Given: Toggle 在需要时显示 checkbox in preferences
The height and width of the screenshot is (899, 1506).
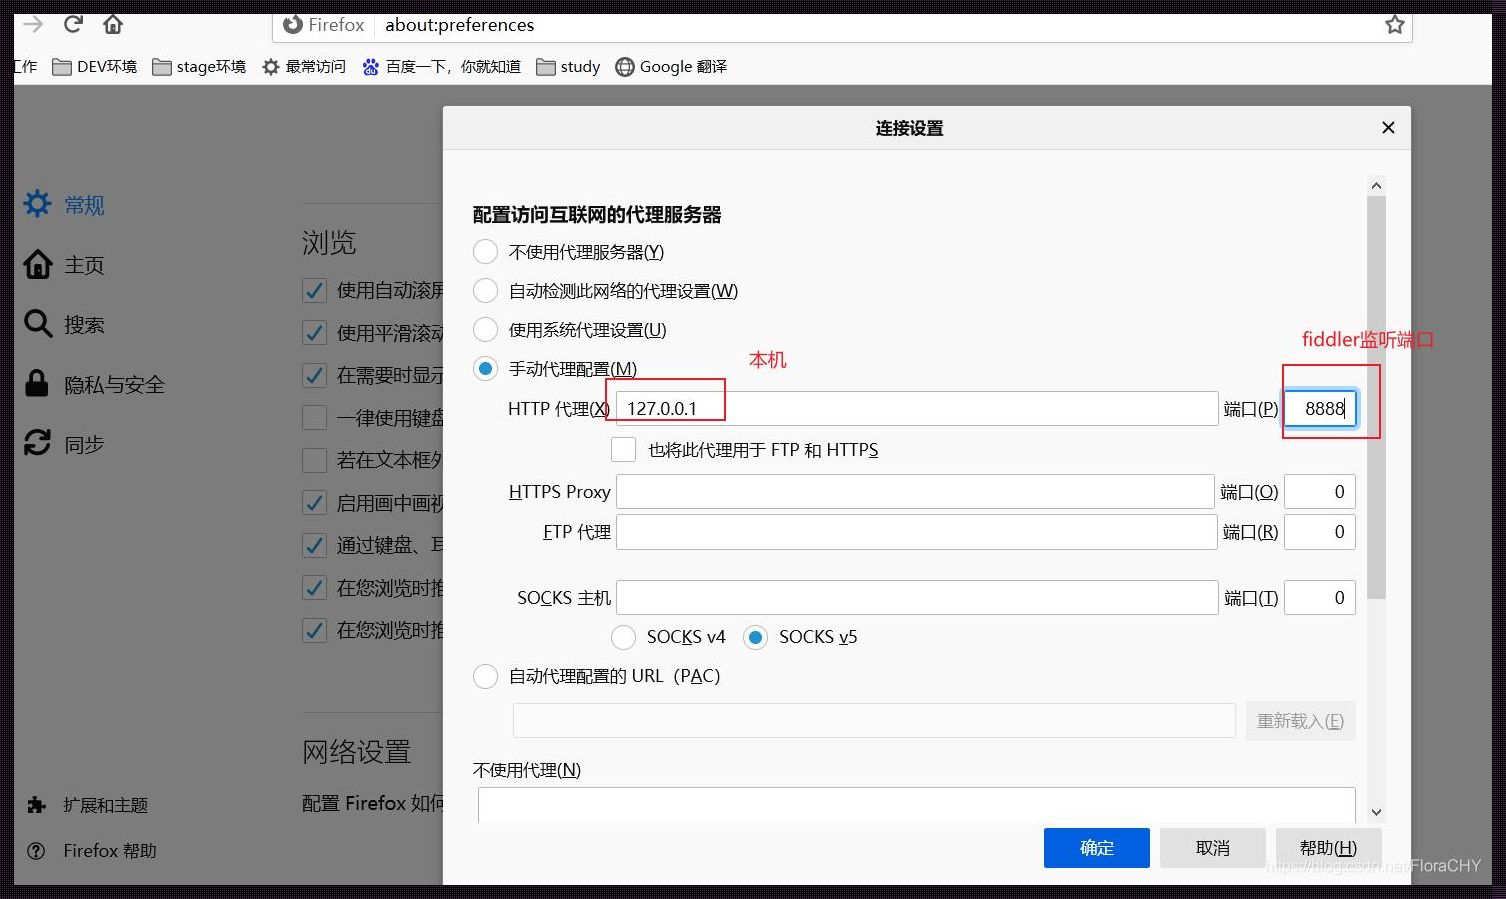Looking at the screenshot, I should [314, 375].
